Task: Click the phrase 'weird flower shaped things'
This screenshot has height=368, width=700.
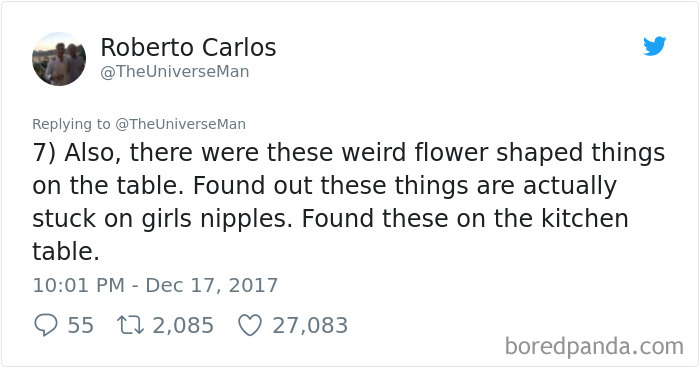Action: 503,153
